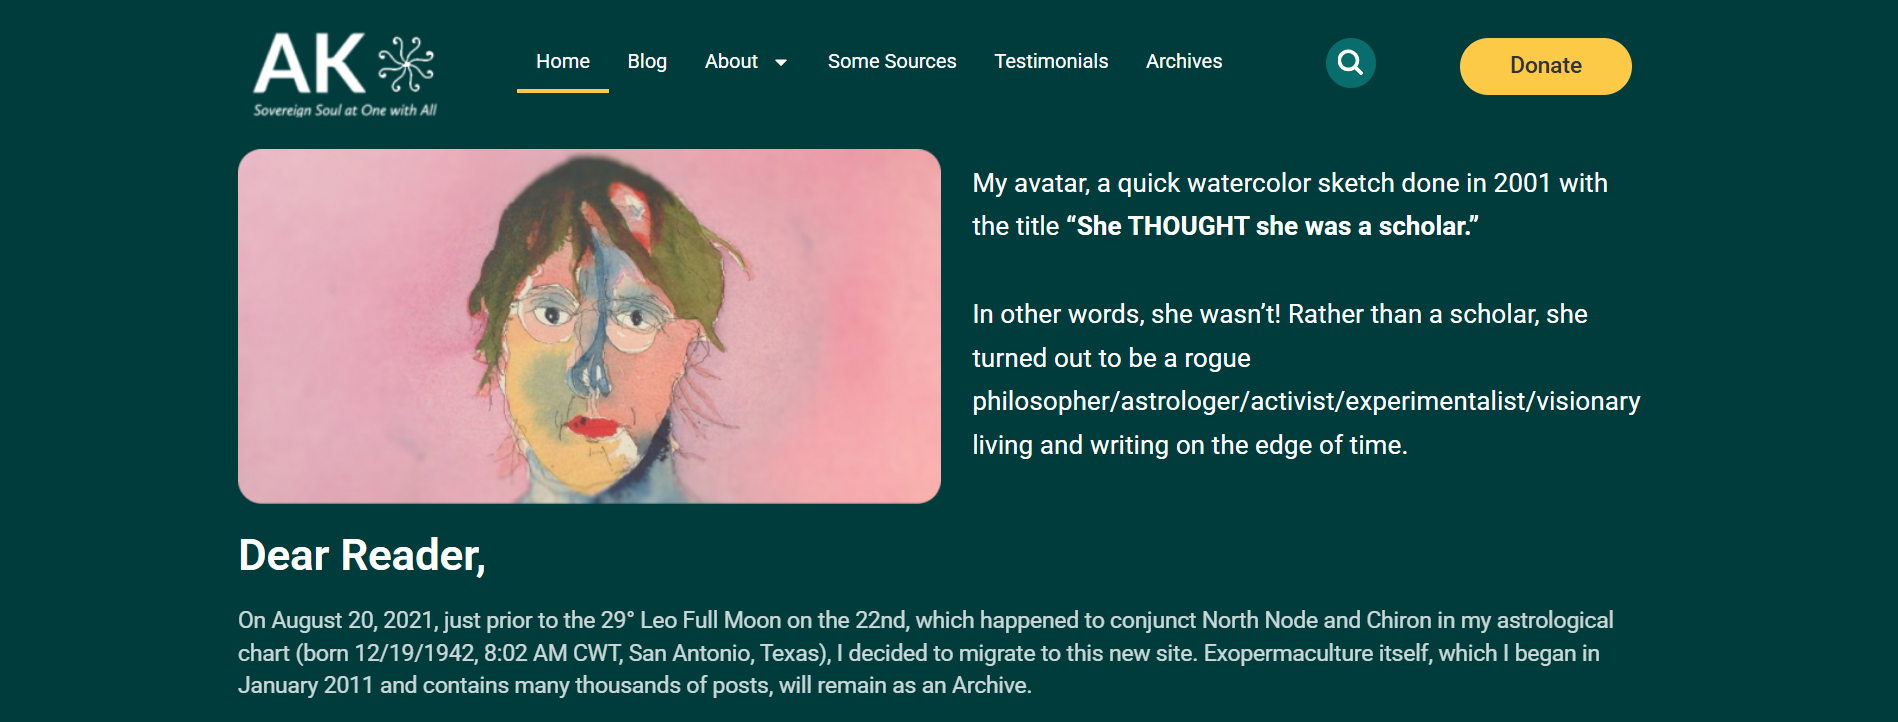Viewport: 1898px width, 722px height.
Task: Click the bold "She THOUGHT she was a scholar" title
Action: coord(1272,227)
